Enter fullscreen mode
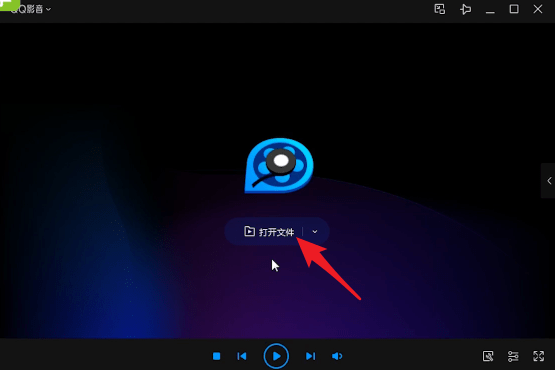The height and width of the screenshot is (370, 555). (538, 356)
